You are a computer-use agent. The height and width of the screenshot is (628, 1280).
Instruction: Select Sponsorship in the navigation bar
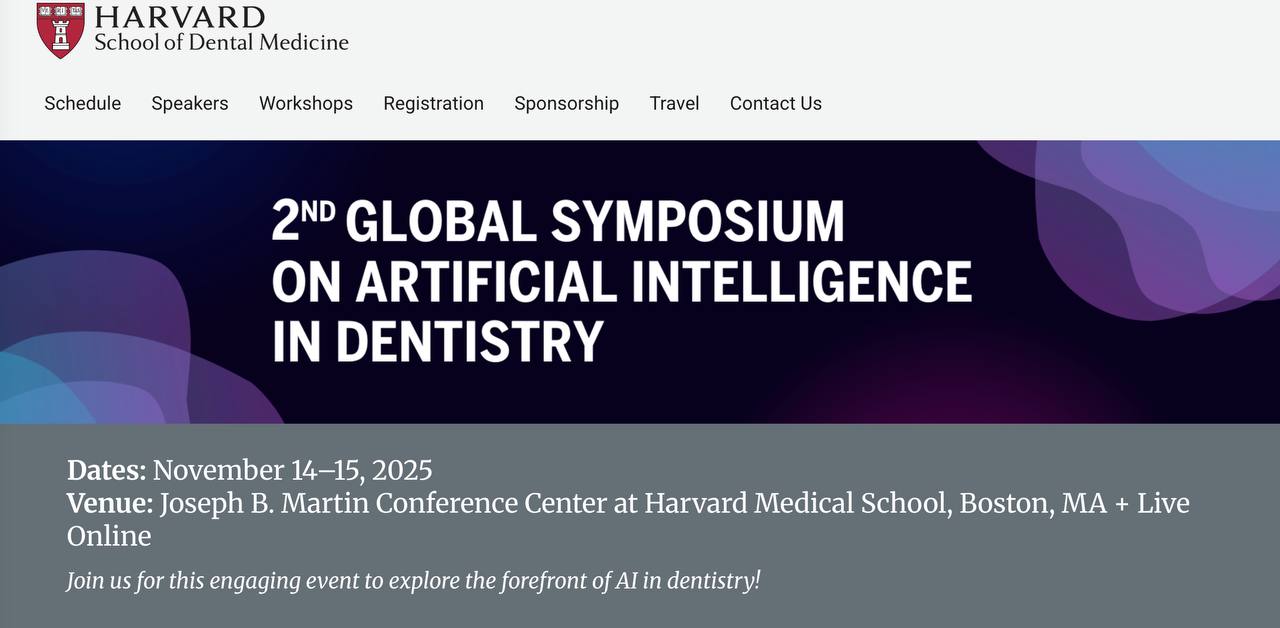tap(566, 103)
